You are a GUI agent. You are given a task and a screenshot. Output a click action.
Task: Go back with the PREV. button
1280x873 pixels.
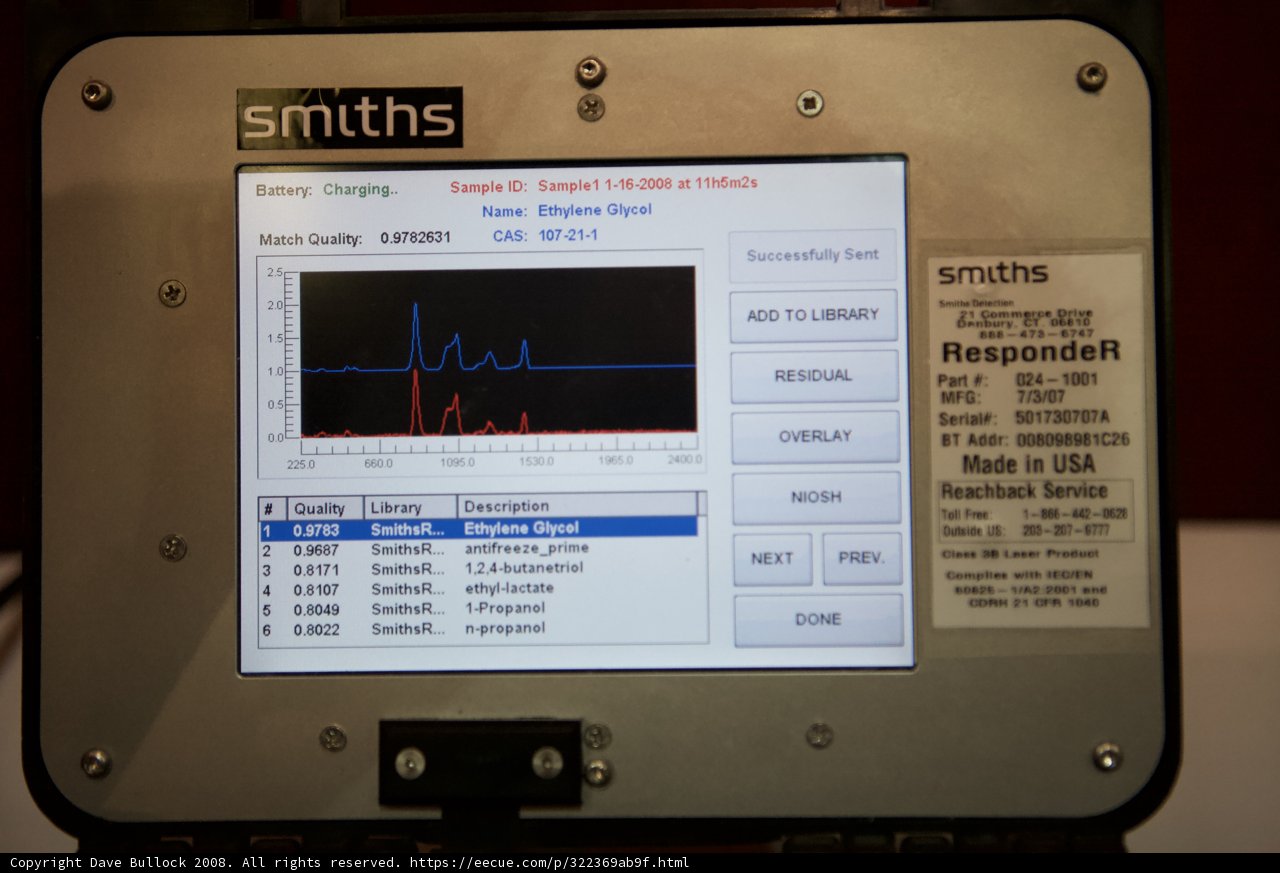862,558
